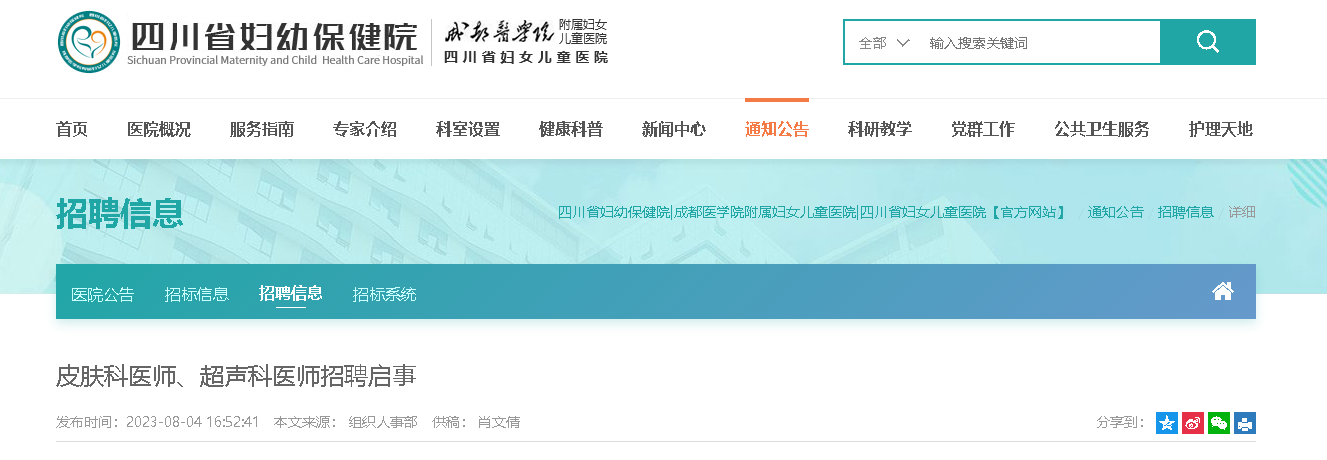Share article to WeChat
Viewport: 1327px width, 460px height.
click(x=1219, y=423)
